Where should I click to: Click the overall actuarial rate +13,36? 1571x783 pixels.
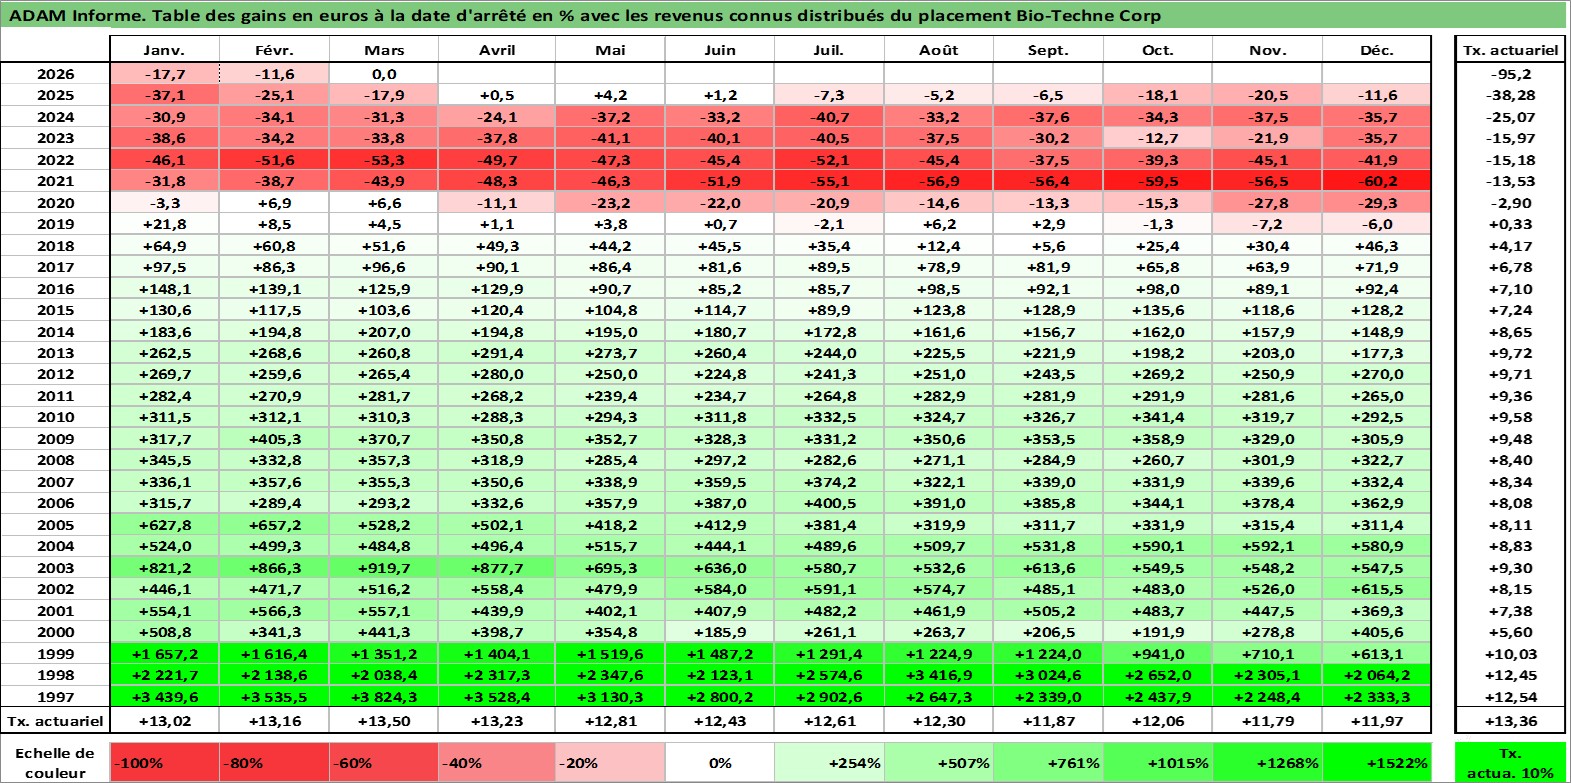[x=1510, y=721]
